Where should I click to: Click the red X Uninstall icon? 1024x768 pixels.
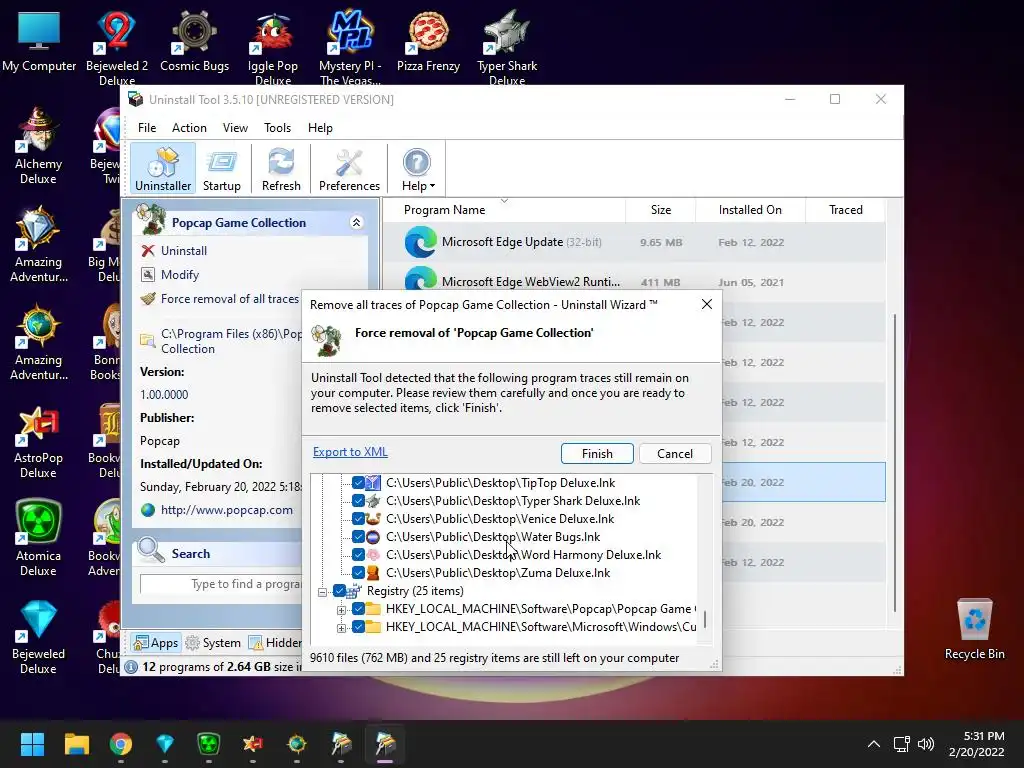click(x=148, y=251)
